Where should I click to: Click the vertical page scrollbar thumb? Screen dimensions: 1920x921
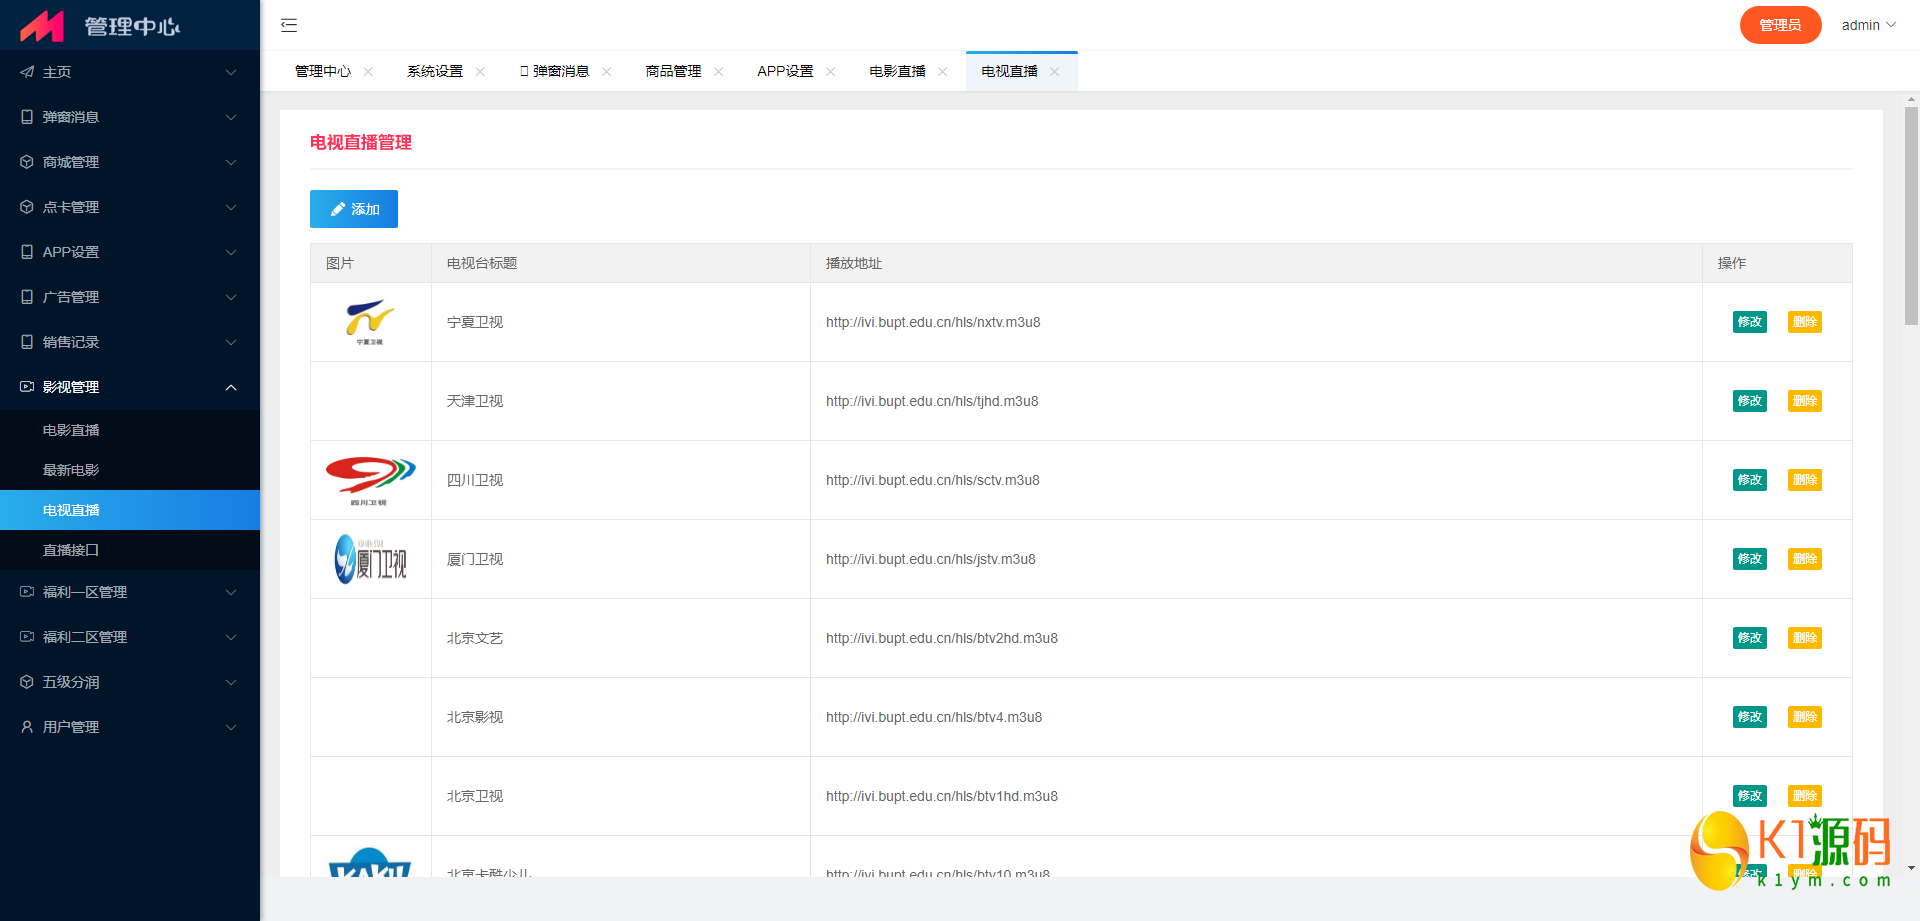[1911, 215]
